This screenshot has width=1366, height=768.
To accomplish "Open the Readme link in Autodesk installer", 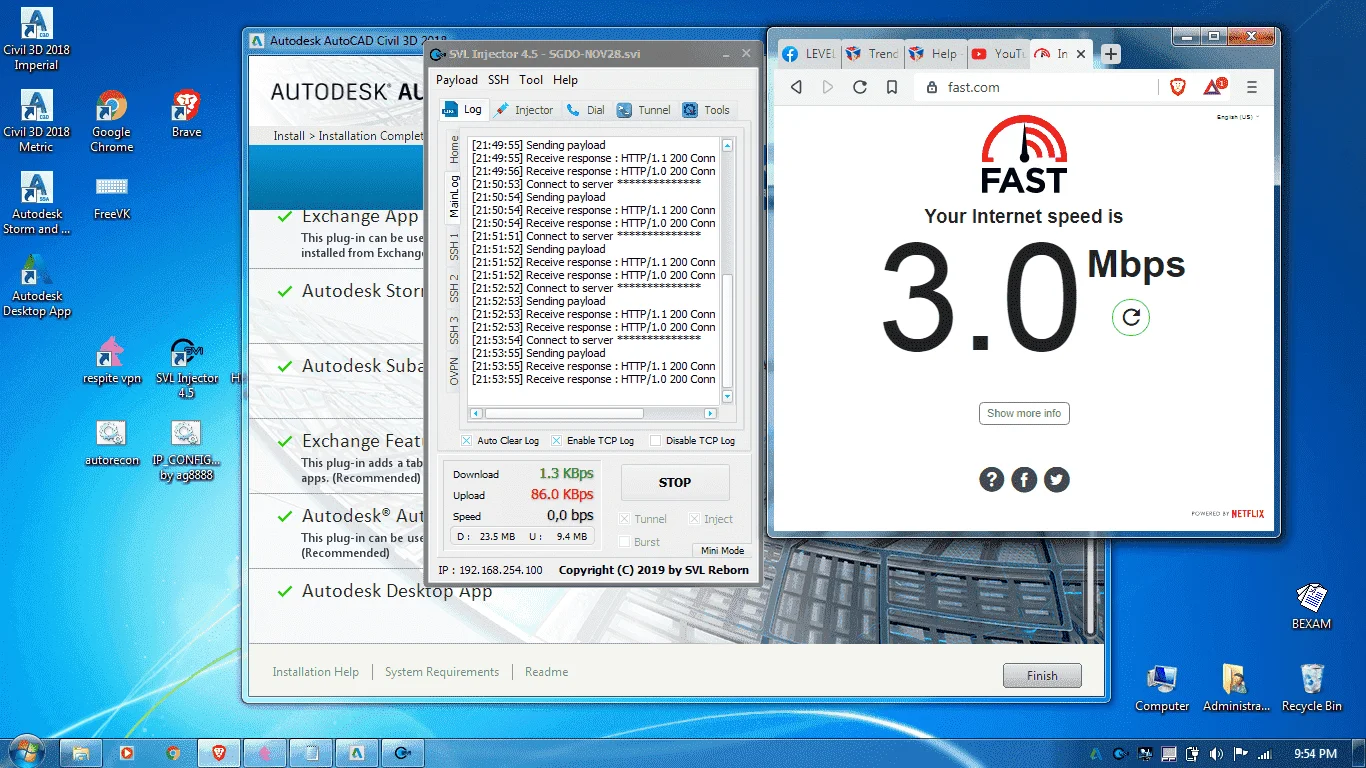I will [546, 672].
